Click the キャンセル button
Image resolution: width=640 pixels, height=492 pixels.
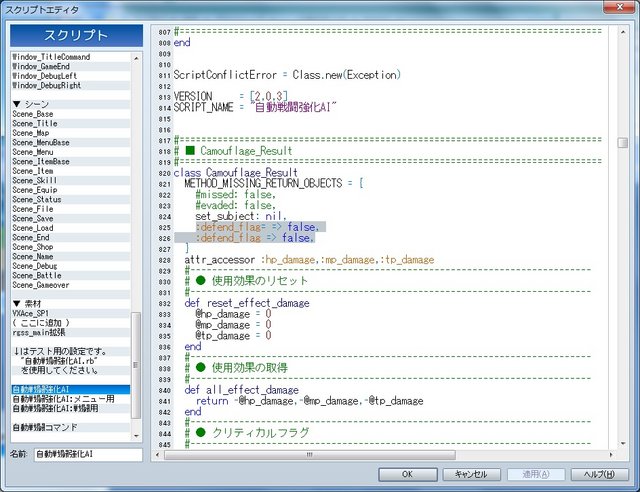click(471, 474)
